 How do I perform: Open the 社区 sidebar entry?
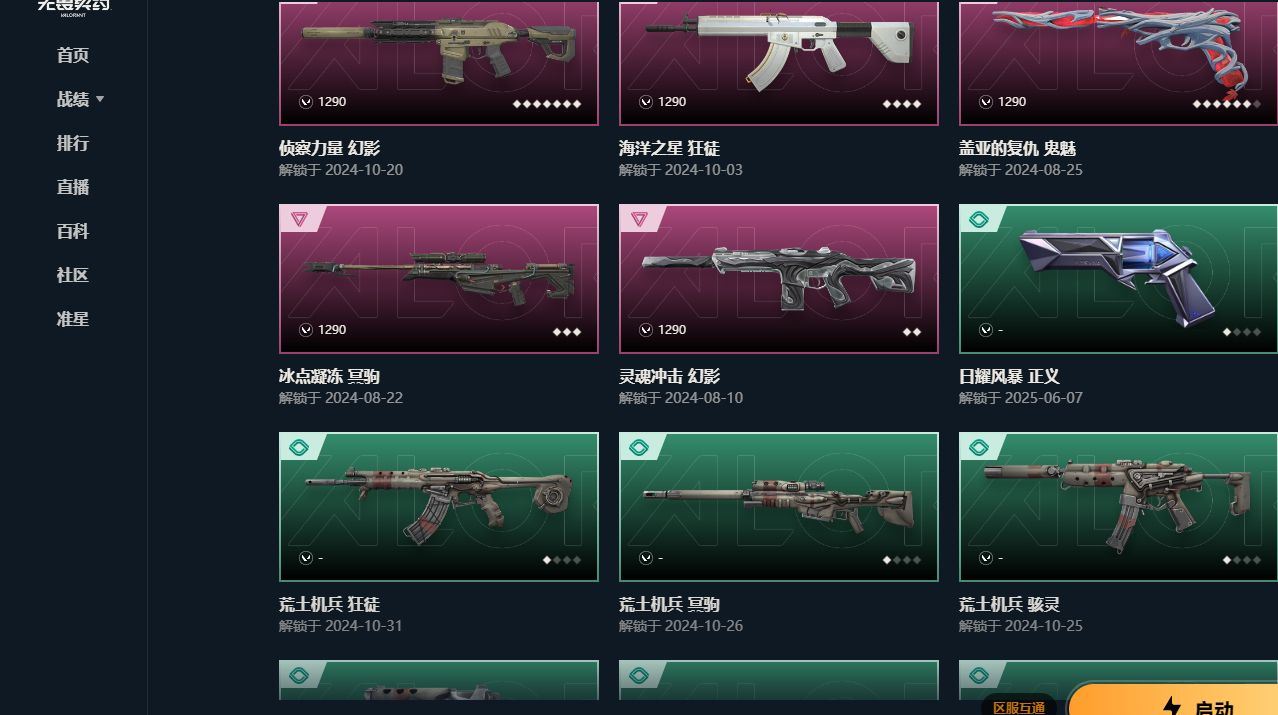click(73, 275)
